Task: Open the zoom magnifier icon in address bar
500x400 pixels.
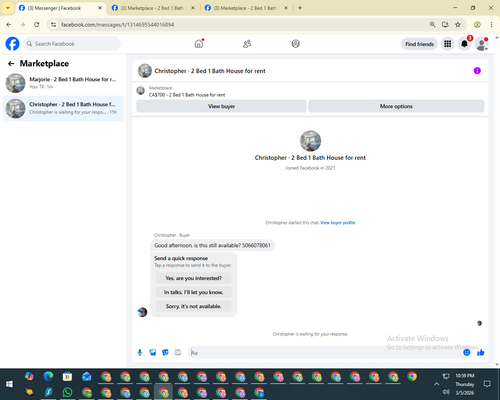Action: tap(432, 24)
